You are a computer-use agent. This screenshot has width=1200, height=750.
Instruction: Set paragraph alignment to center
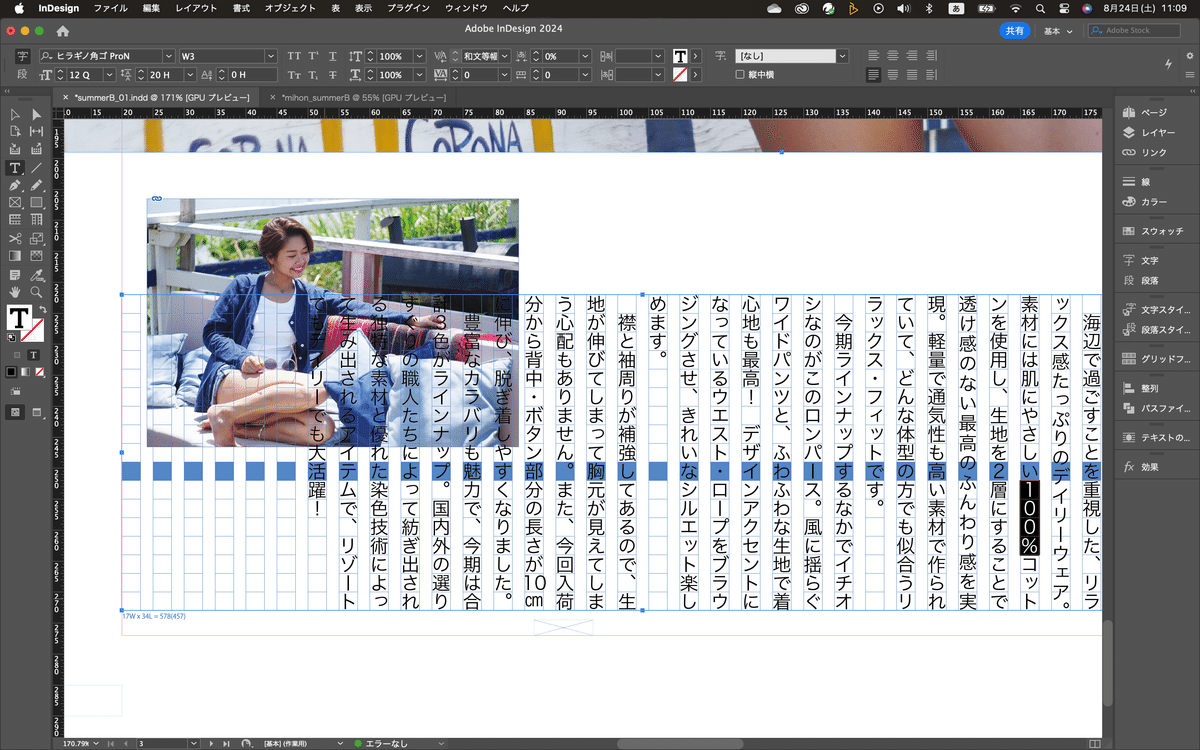(x=893, y=56)
